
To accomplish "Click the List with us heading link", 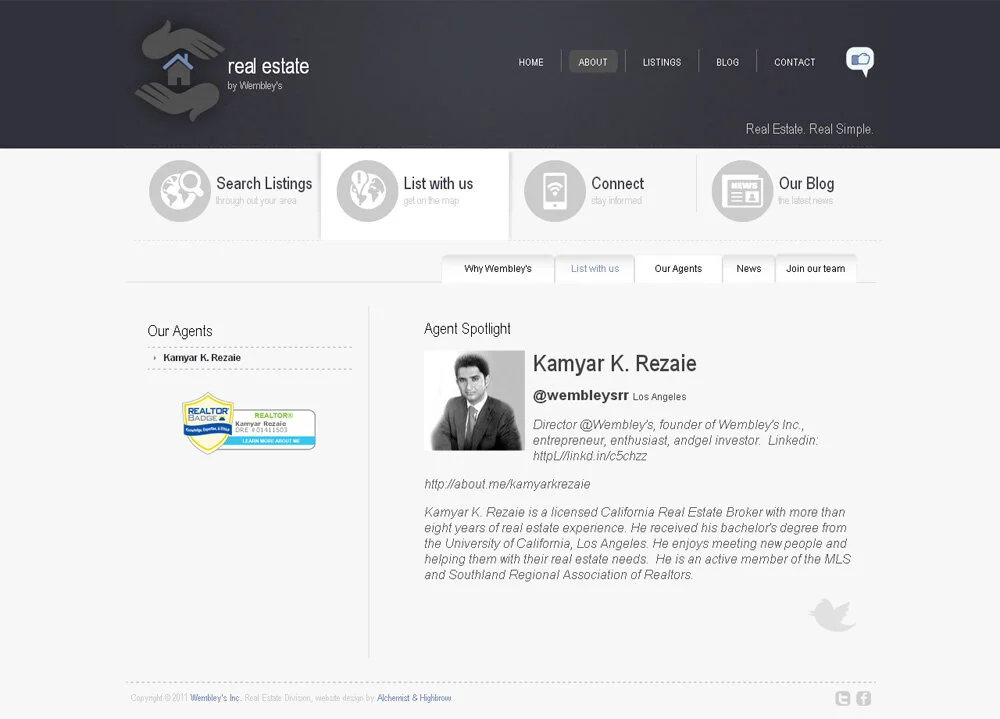I will (438, 184).
